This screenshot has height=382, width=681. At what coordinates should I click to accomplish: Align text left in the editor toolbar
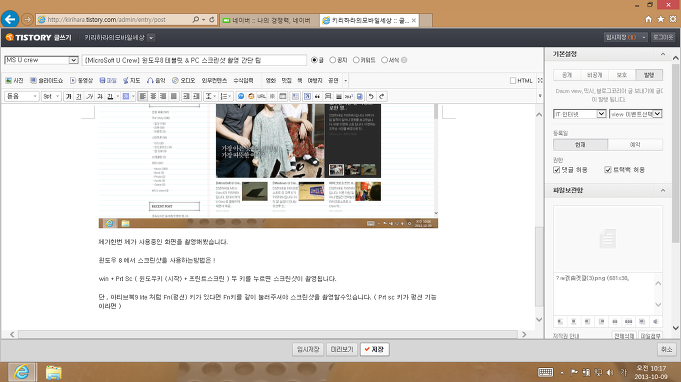[x=142, y=96]
